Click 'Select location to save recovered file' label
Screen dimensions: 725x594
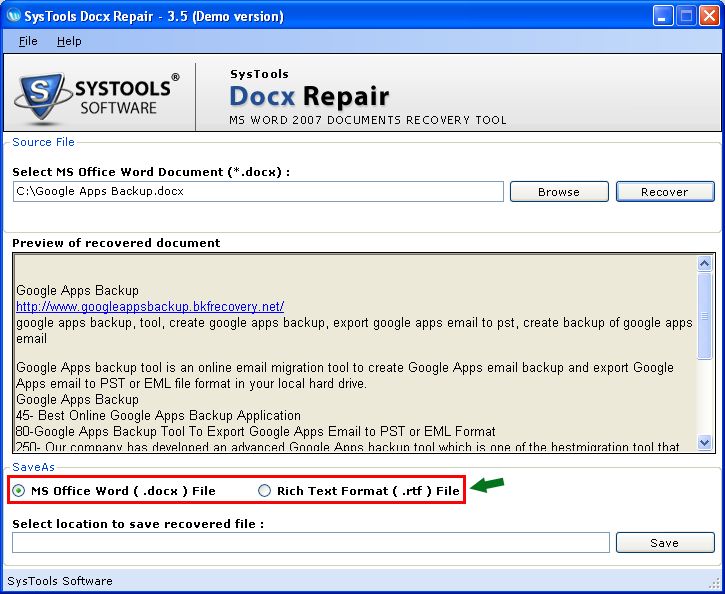coord(138,524)
